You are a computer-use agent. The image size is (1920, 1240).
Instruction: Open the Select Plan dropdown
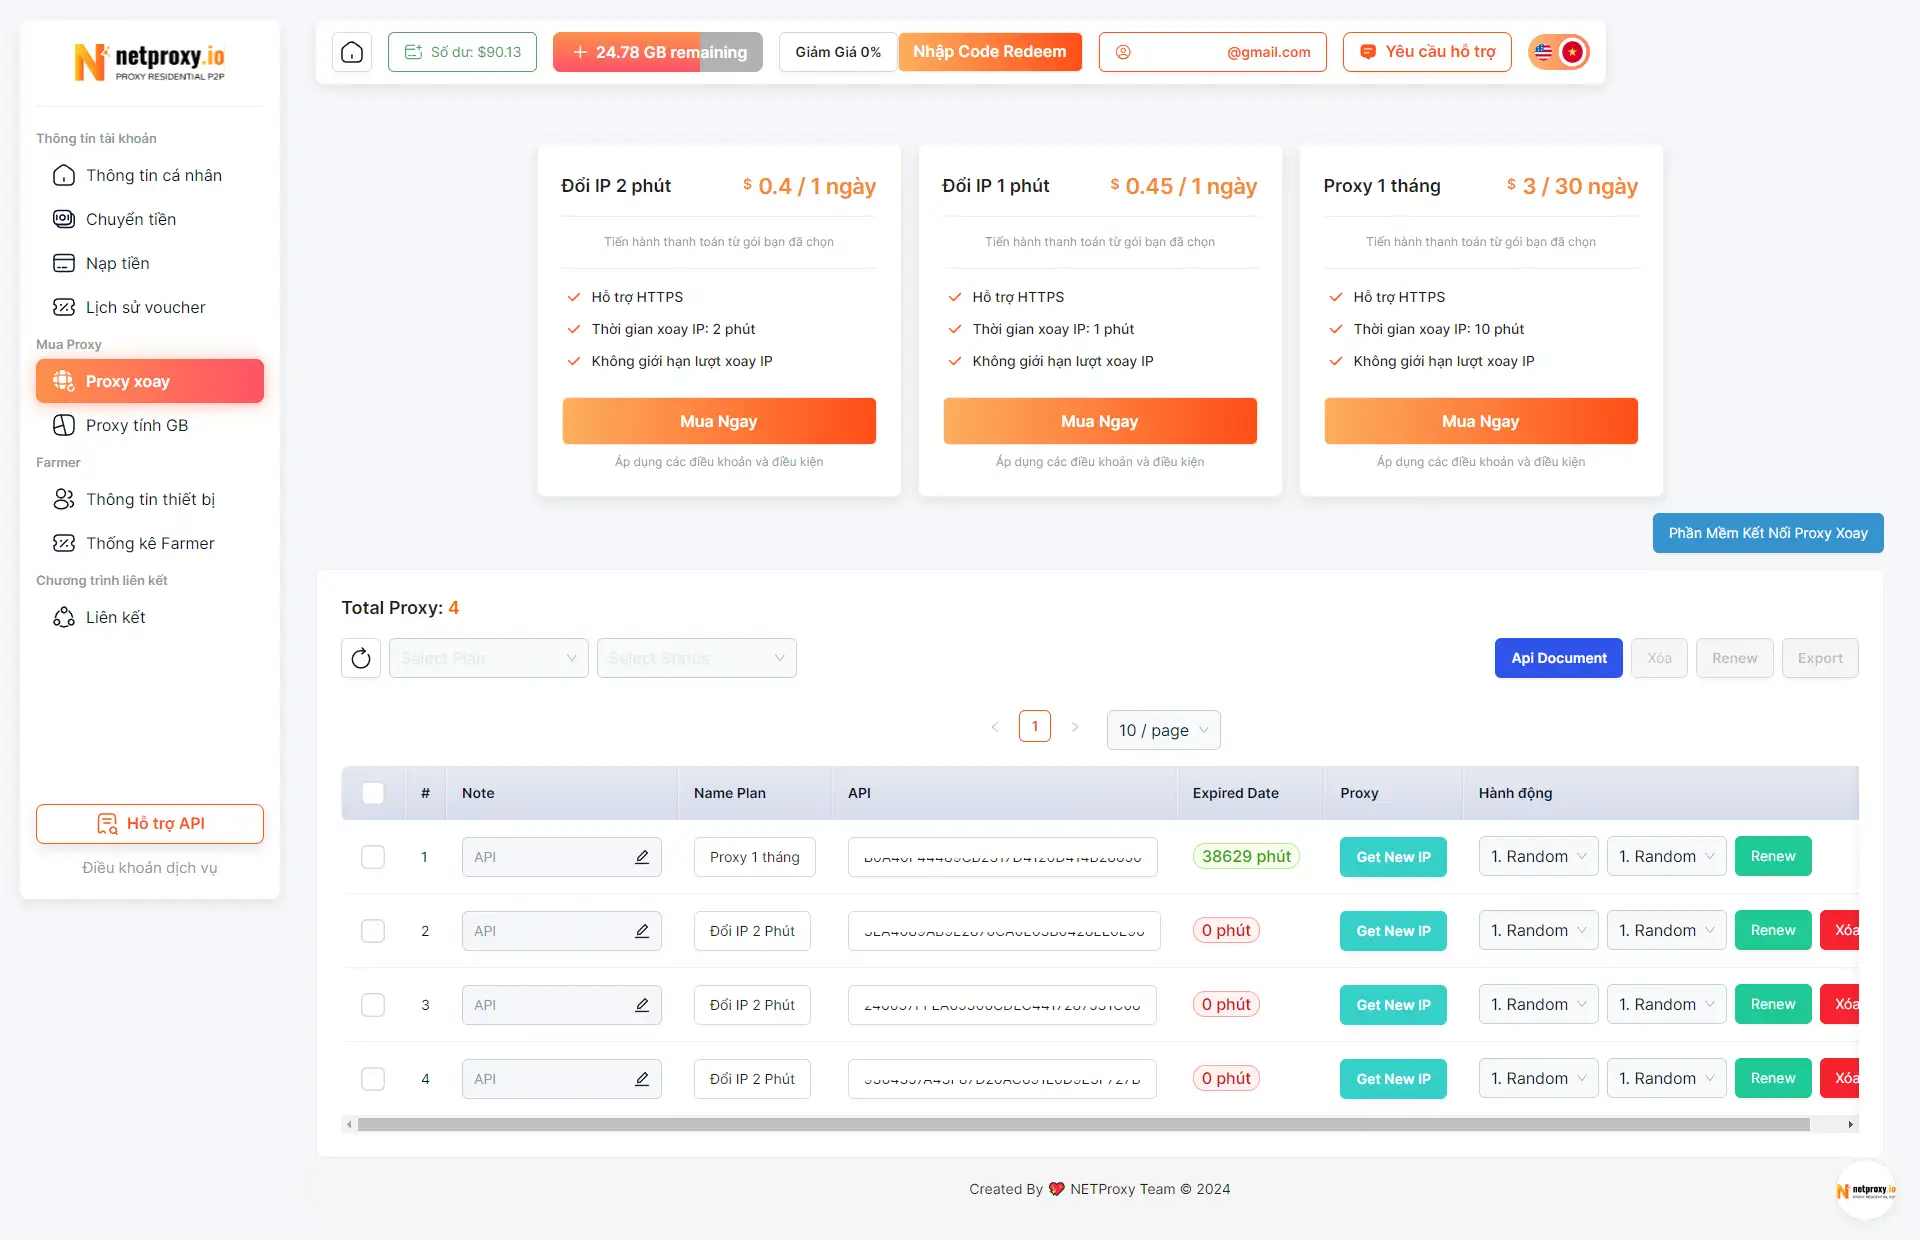pos(489,658)
